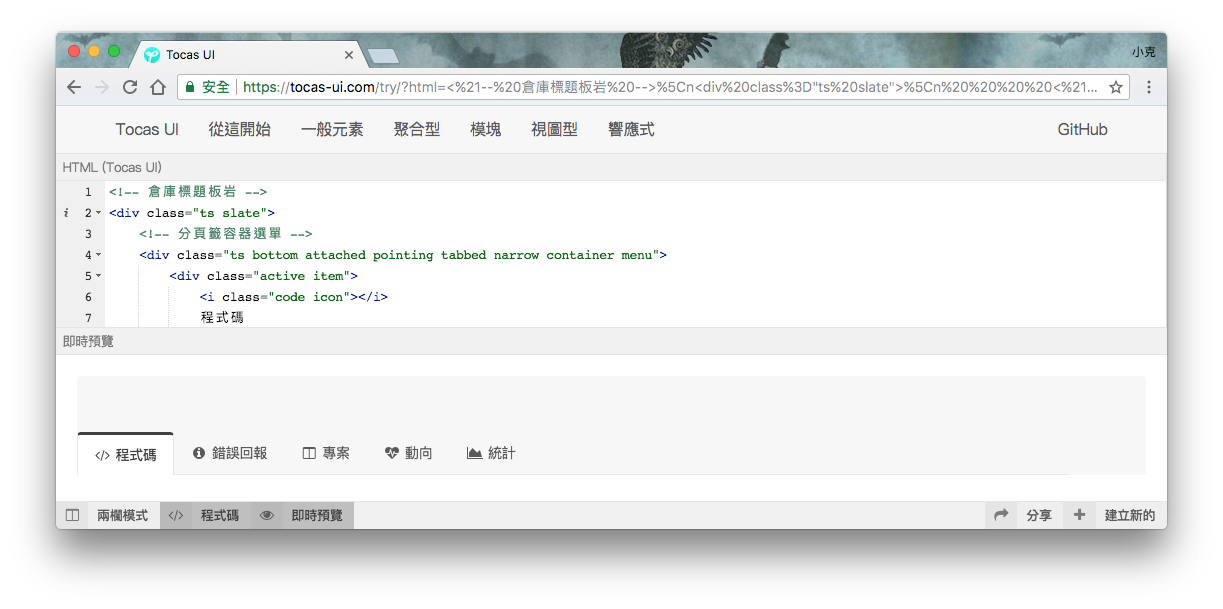The width and height of the screenshot is (1223, 609).
Task: Click the 小克 profile name
Action: click(1144, 51)
